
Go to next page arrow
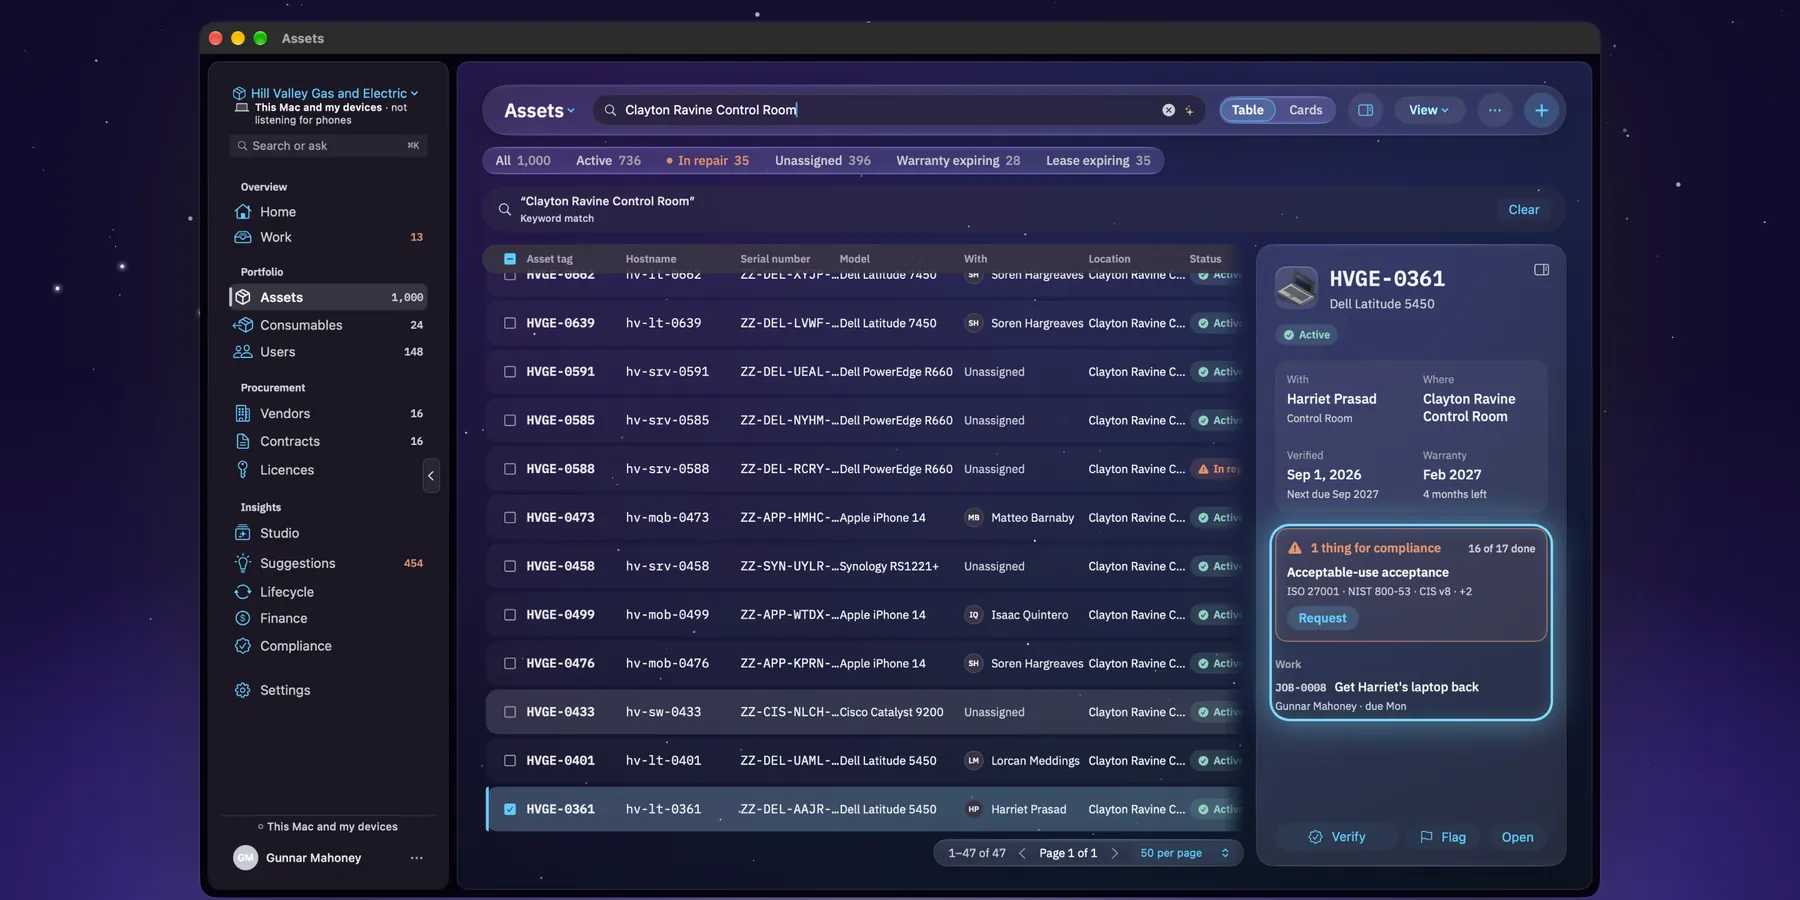pyautogui.click(x=1115, y=853)
